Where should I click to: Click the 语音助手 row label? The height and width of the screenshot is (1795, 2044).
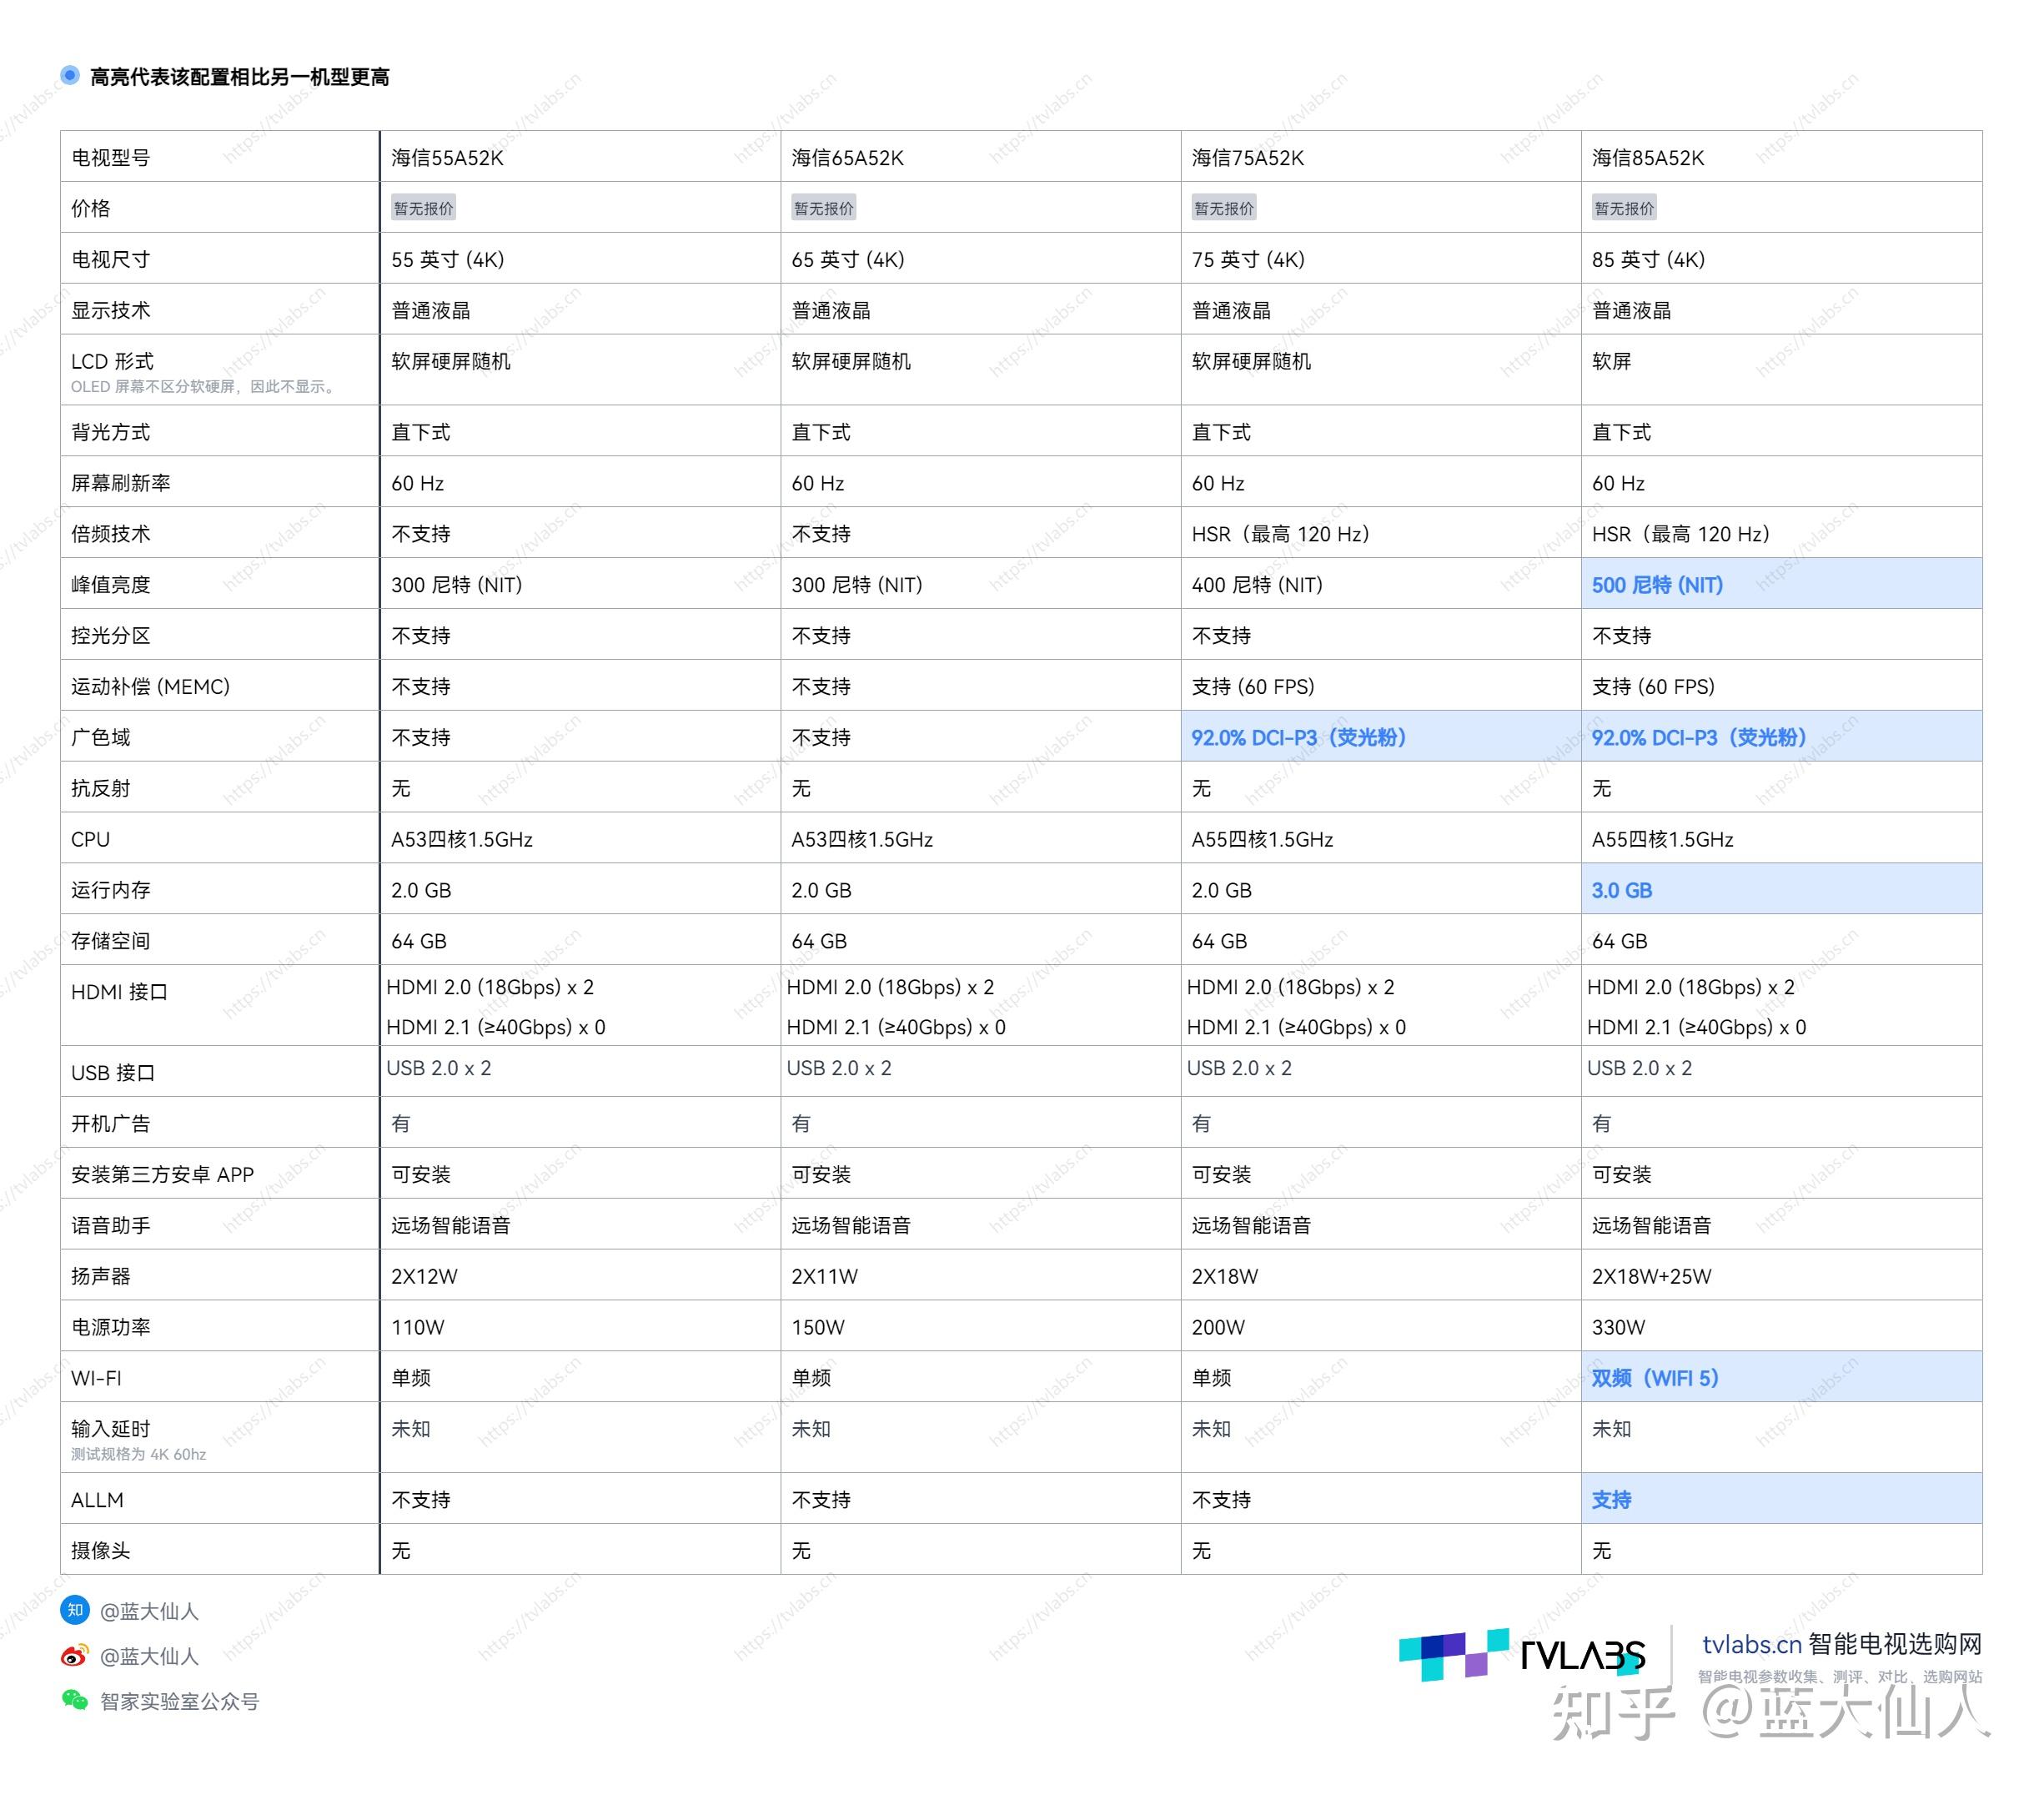click(x=111, y=1225)
